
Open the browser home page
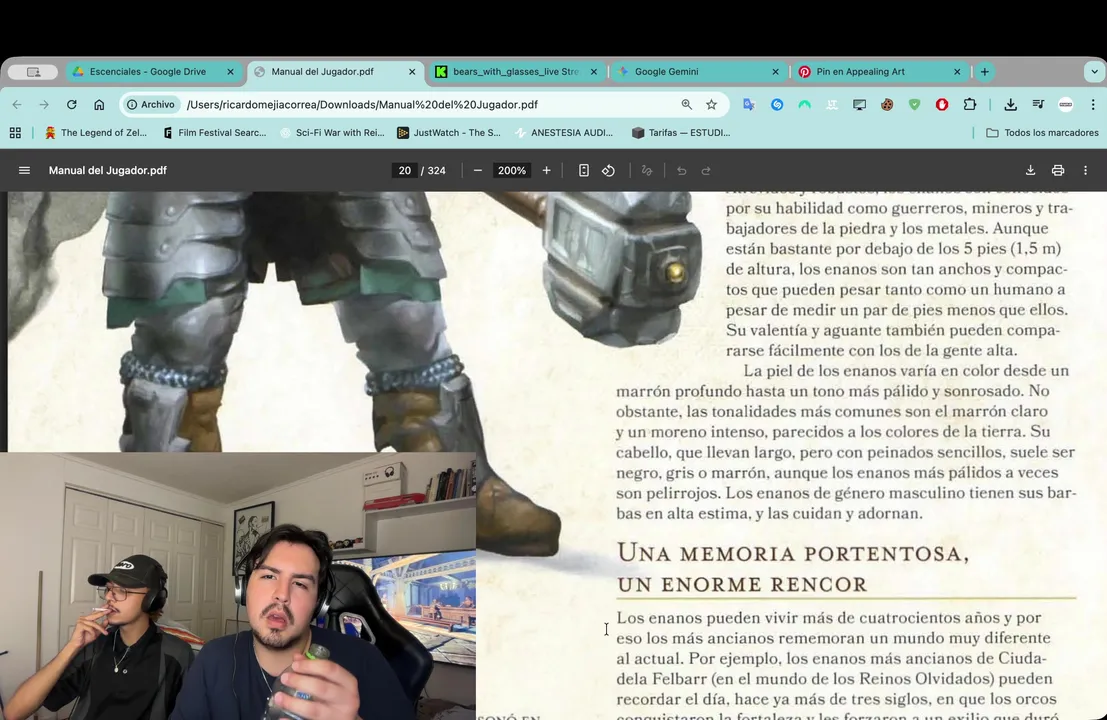pos(99,104)
